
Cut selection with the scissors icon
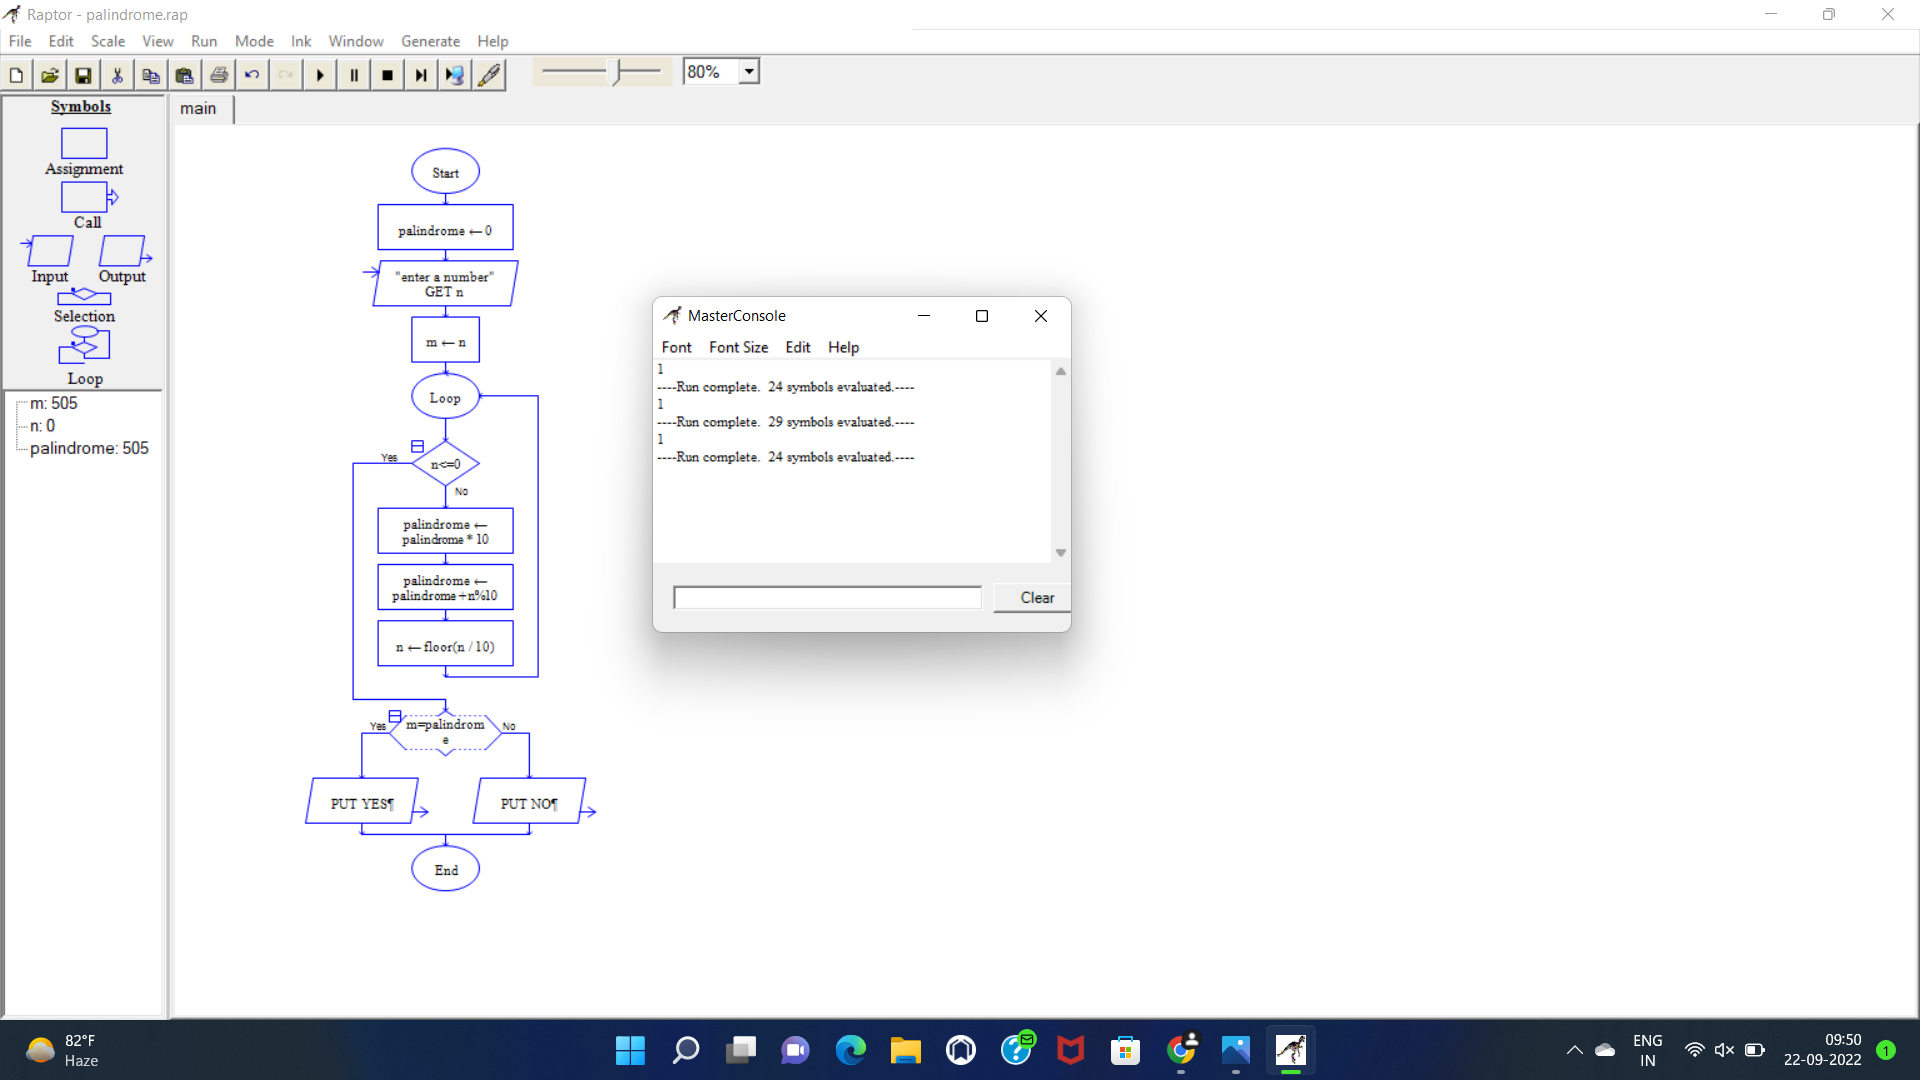[117, 74]
